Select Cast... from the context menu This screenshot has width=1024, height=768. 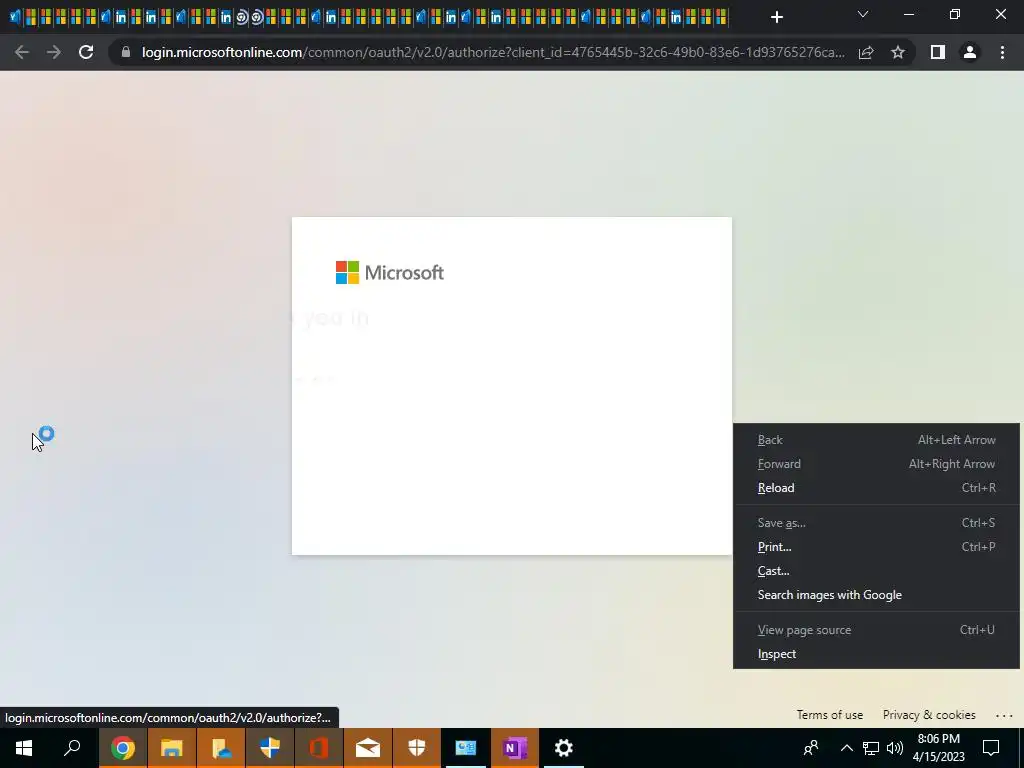pos(876,571)
